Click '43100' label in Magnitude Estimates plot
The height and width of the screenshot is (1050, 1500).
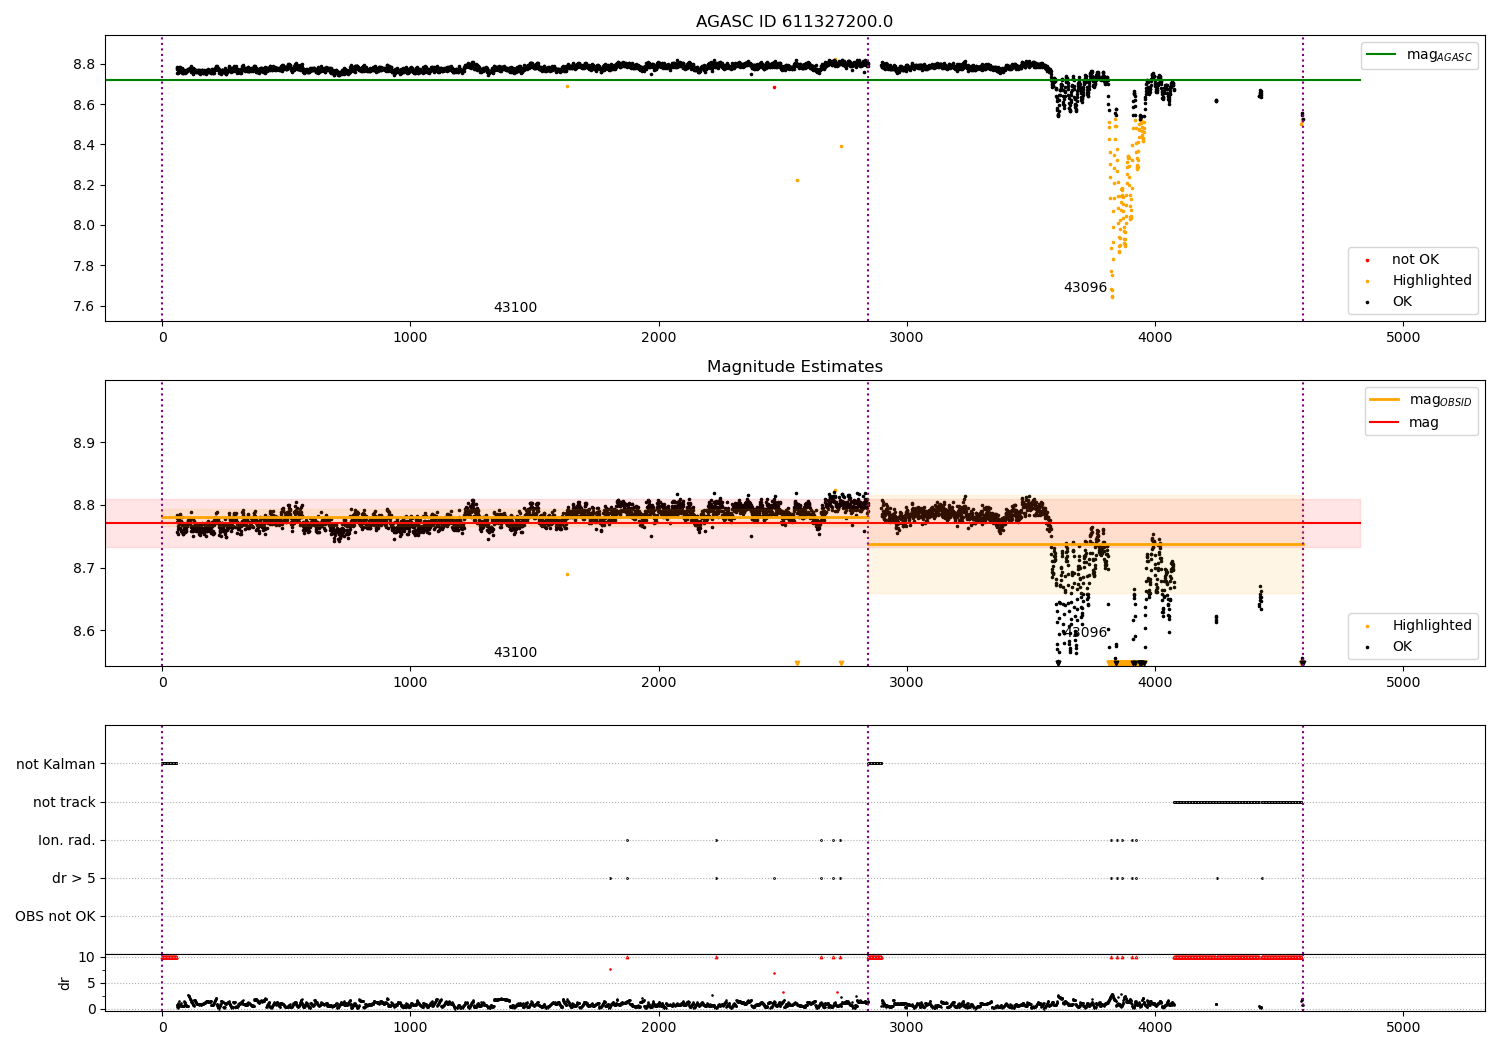coord(515,653)
